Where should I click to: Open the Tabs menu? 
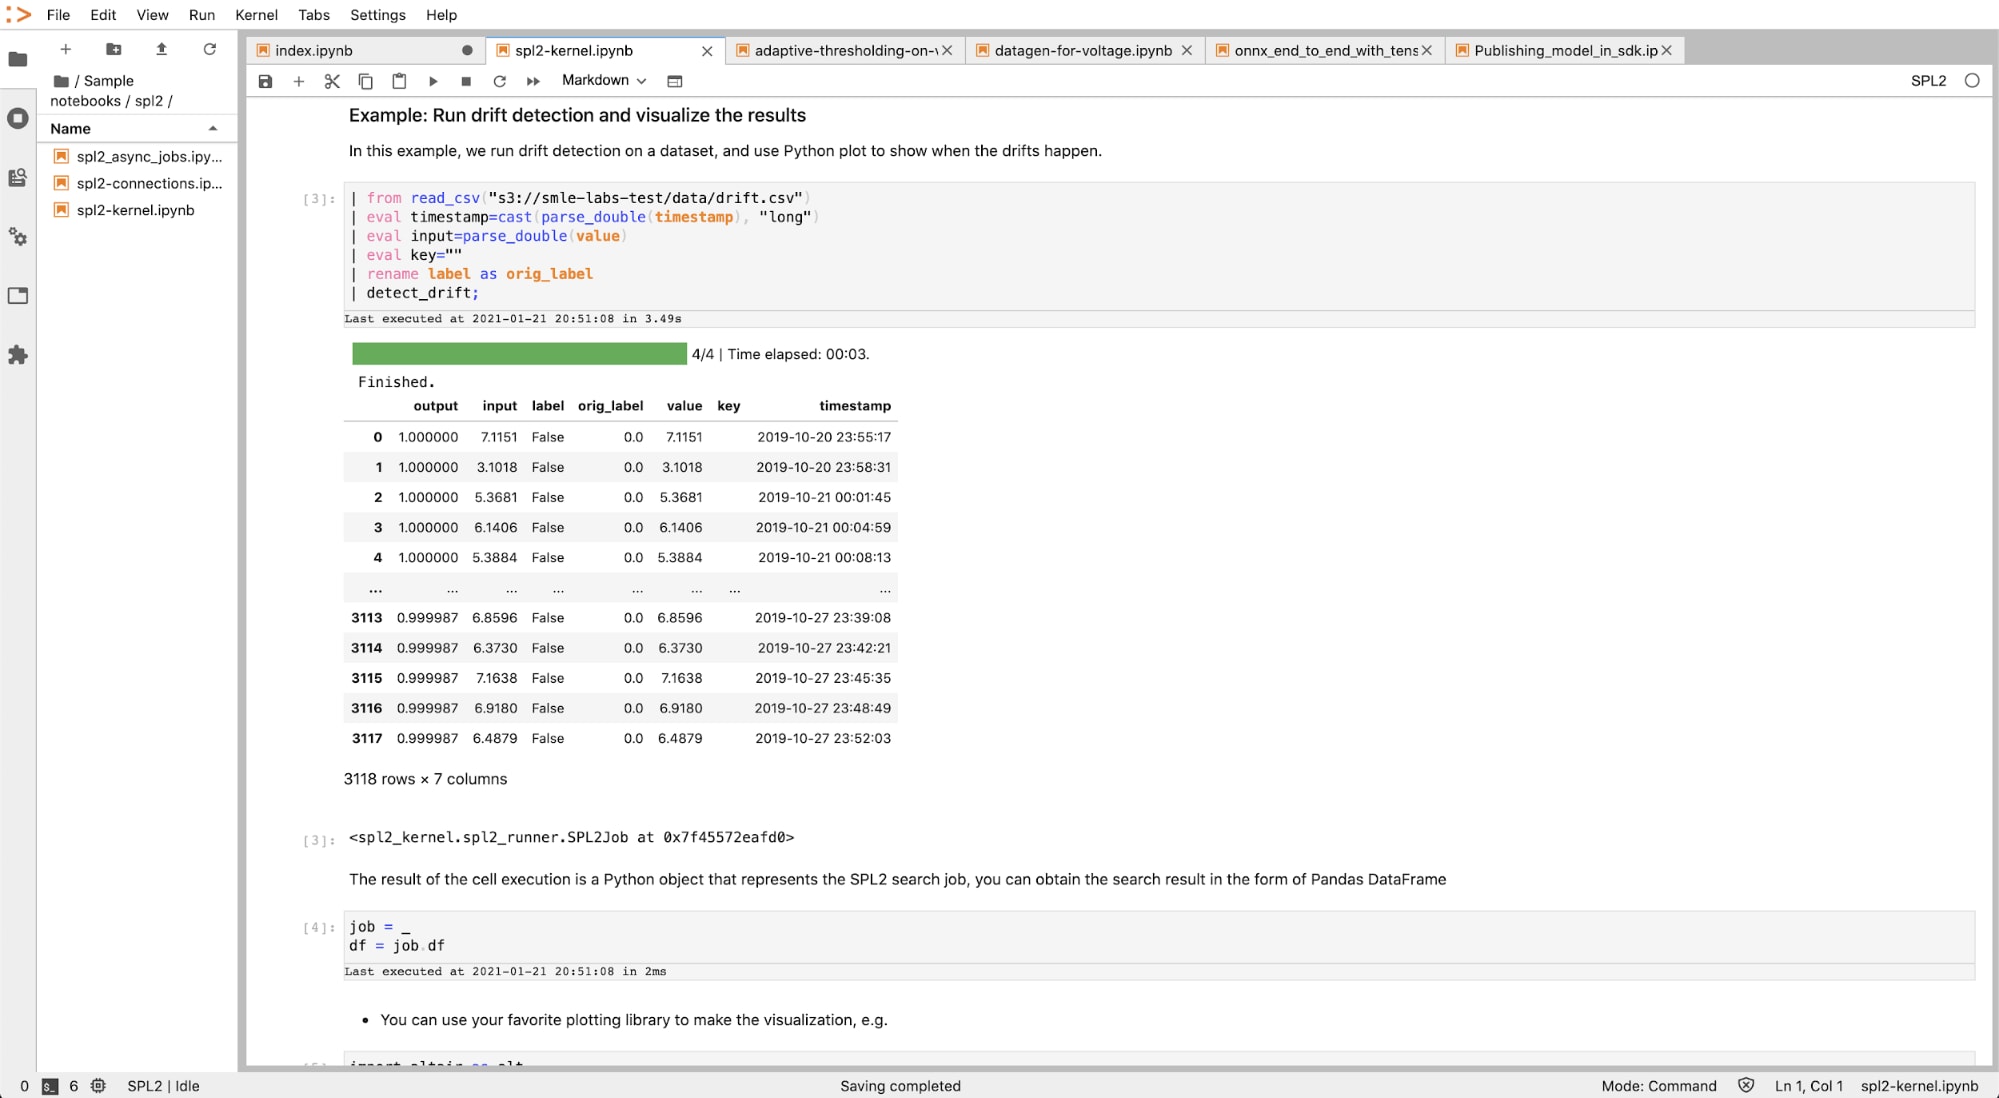pyautogui.click(x=314, y=15)
